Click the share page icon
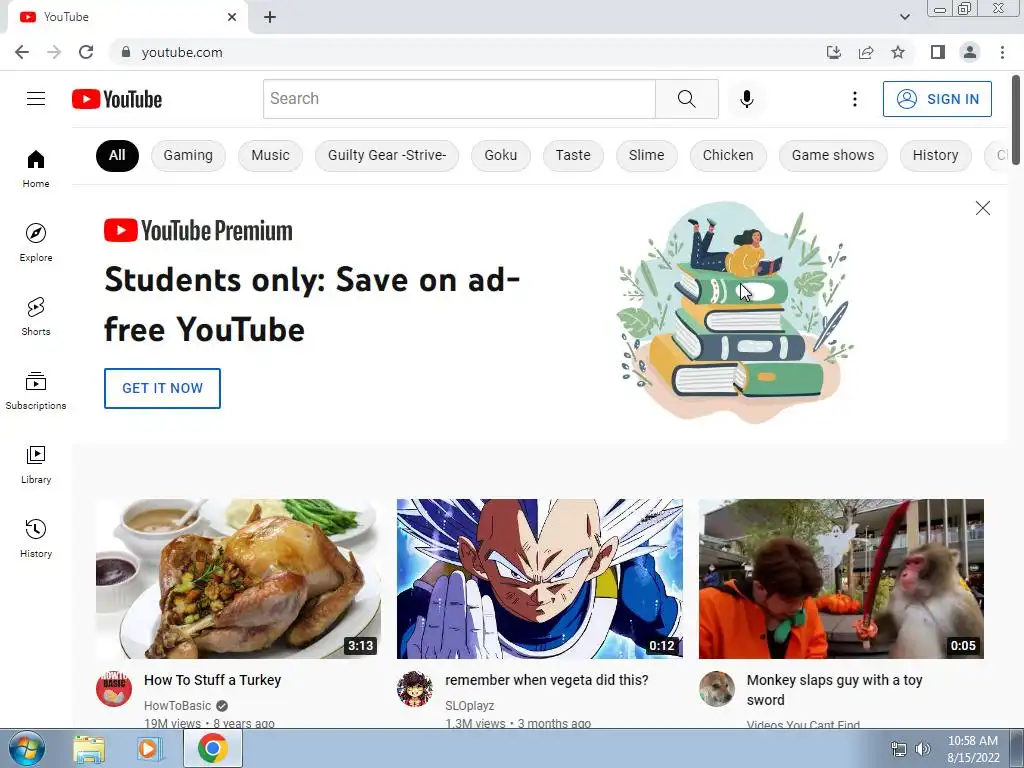Viewport: 1024px width, 768px height. [866, 52]
